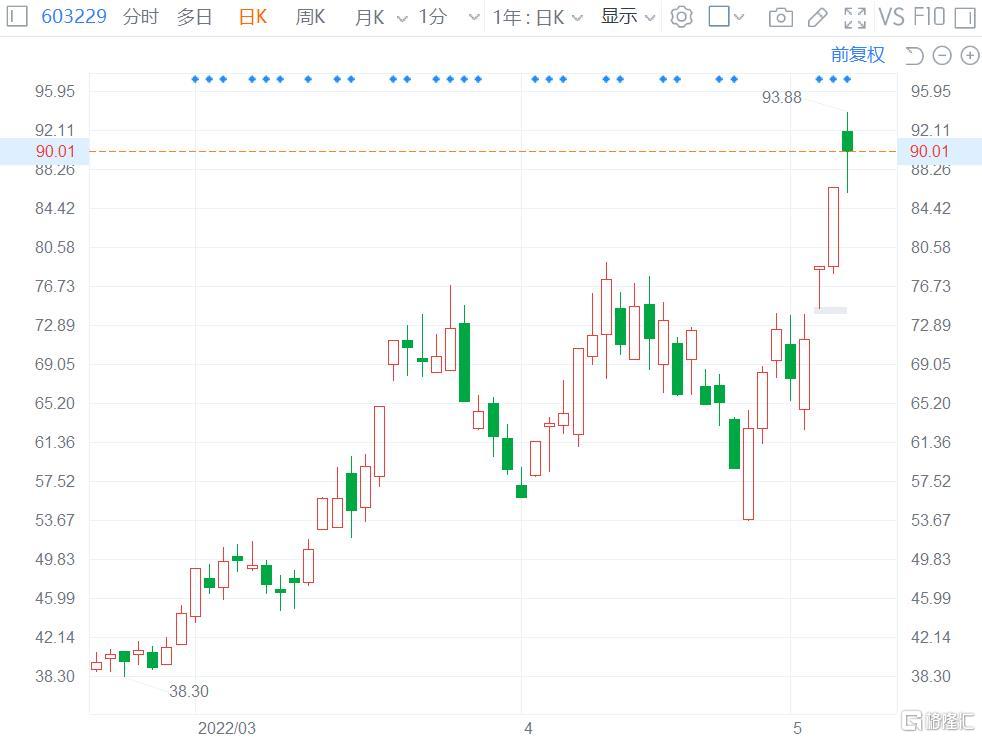Click 42.14 on the right price axis
Viewport: 982px width, 739px height.
(931, 637)
